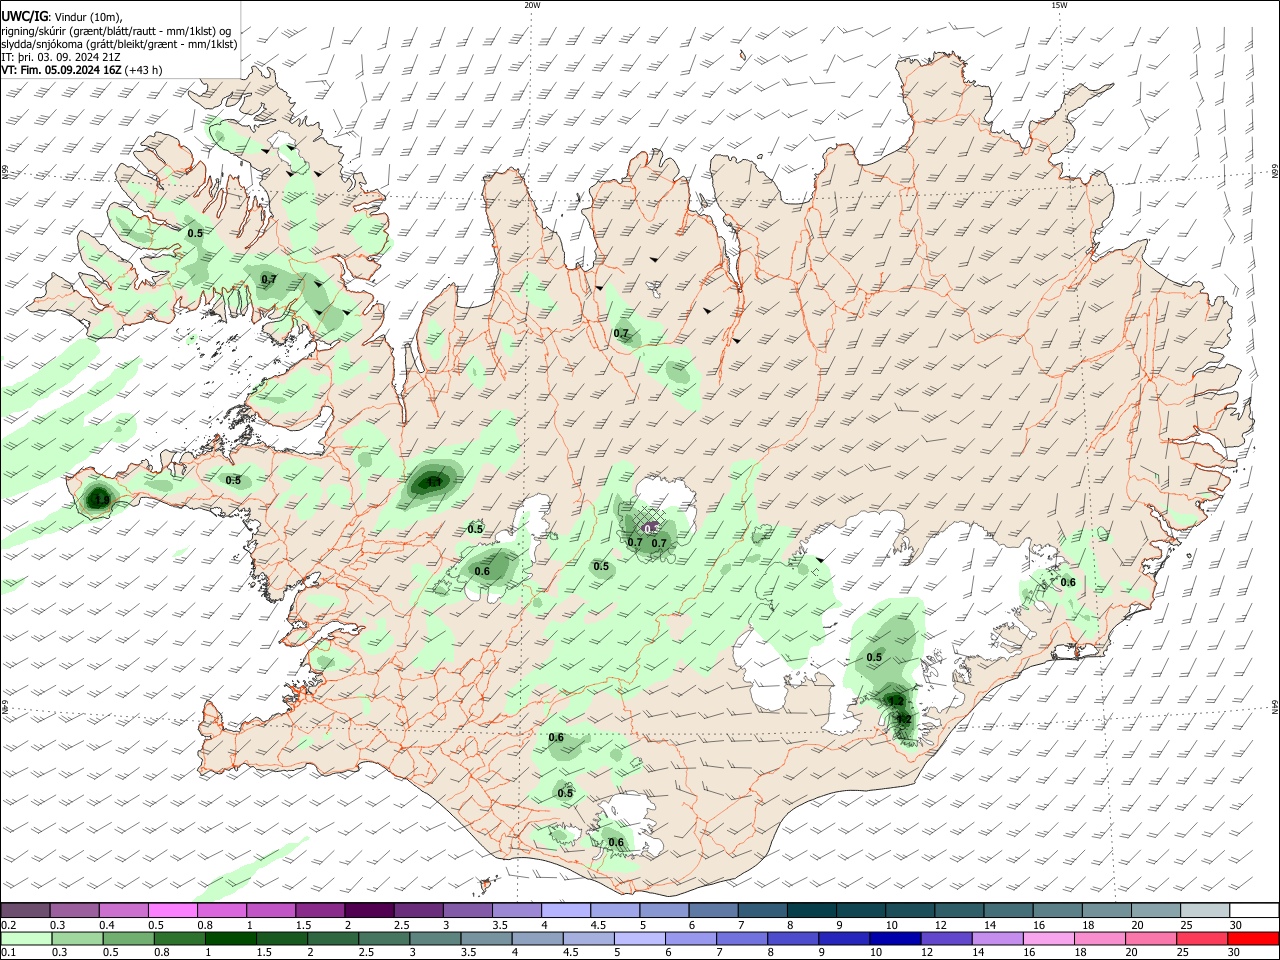Viewport: 1280px width, 960px height.
Task: Click the '15W' longitude label
Action: [1059, 5]
